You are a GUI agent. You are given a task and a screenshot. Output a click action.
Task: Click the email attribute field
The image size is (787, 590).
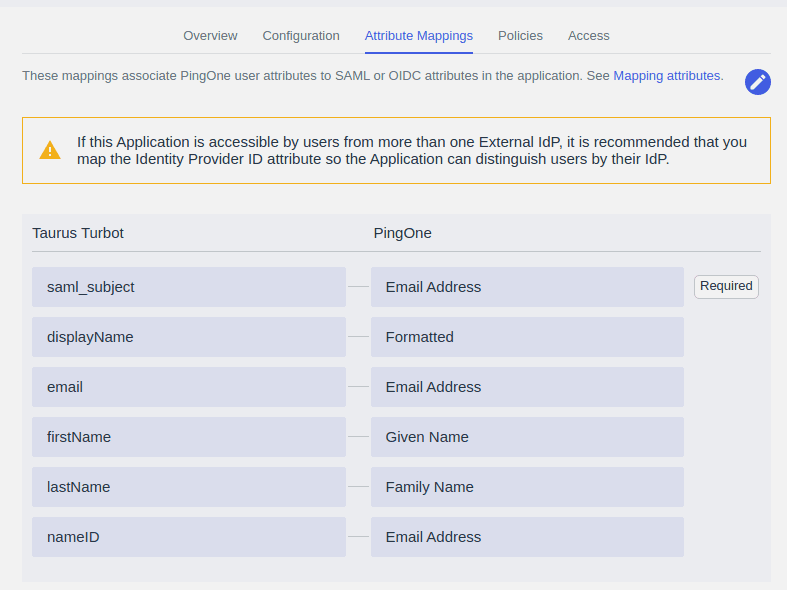coord(189,387)
